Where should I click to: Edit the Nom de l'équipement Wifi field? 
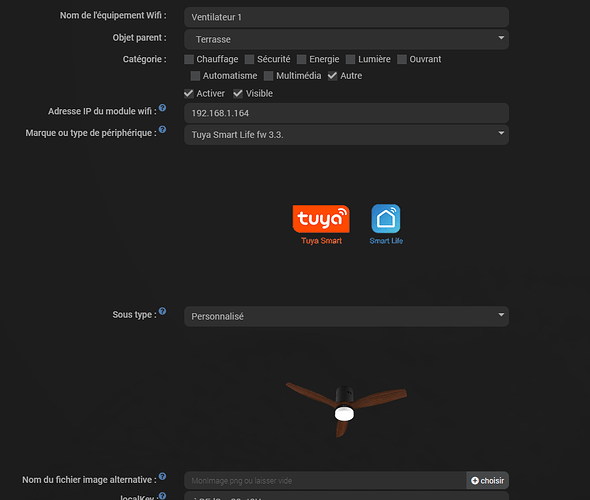pos(347,17)
